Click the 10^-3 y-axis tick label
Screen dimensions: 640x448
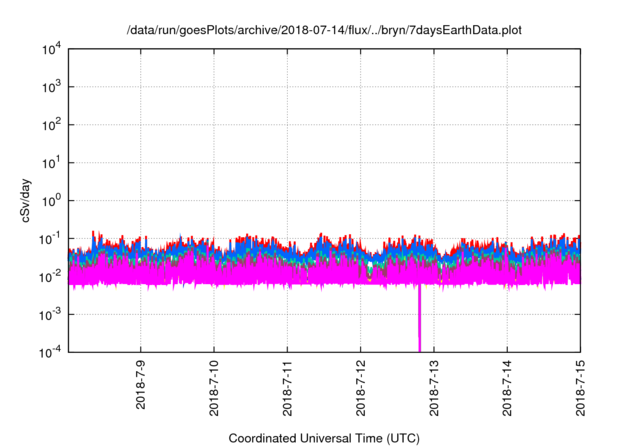pos(50,314)
